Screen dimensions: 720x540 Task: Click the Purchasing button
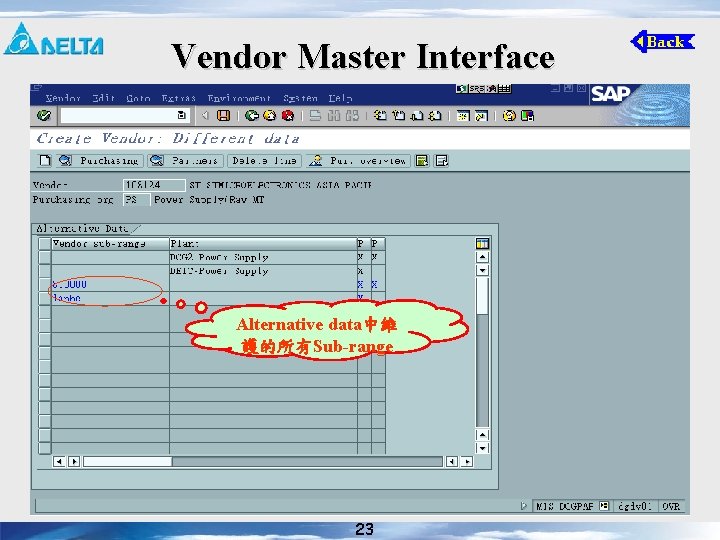click(x=101, y=161)
